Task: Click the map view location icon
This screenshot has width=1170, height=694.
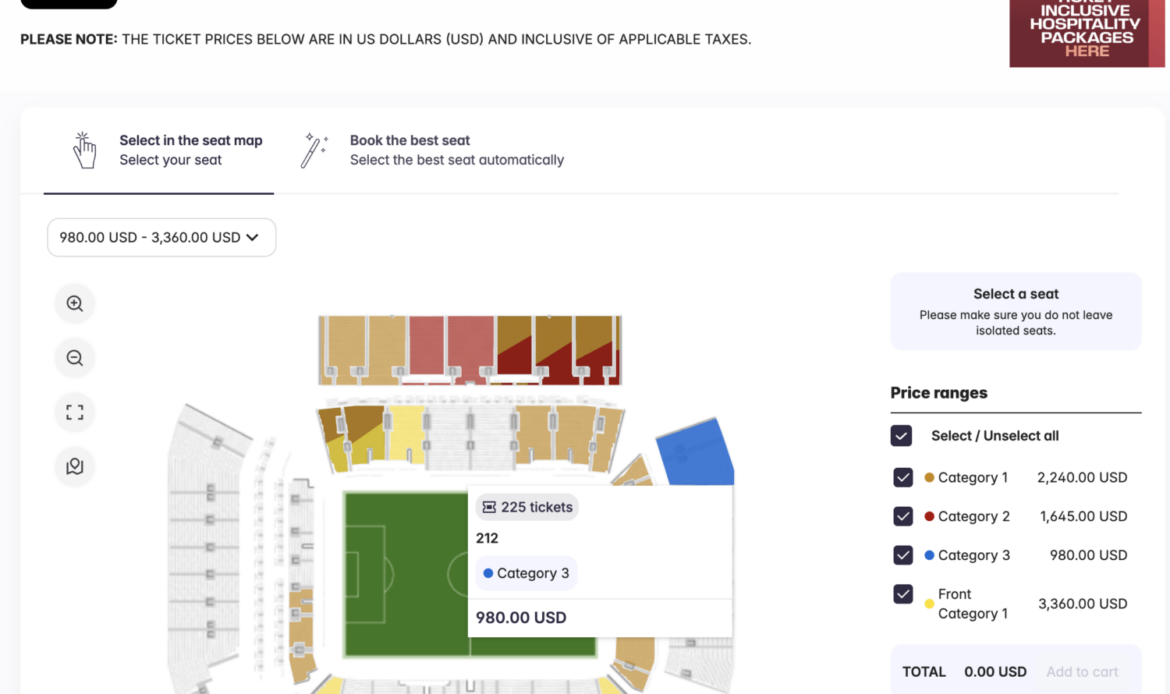Action: tap(75, 466)
